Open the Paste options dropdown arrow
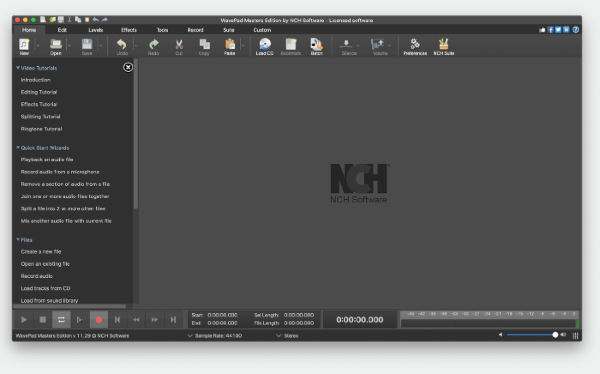This screenshot has width=600, height=374. [x=243, y=46]
